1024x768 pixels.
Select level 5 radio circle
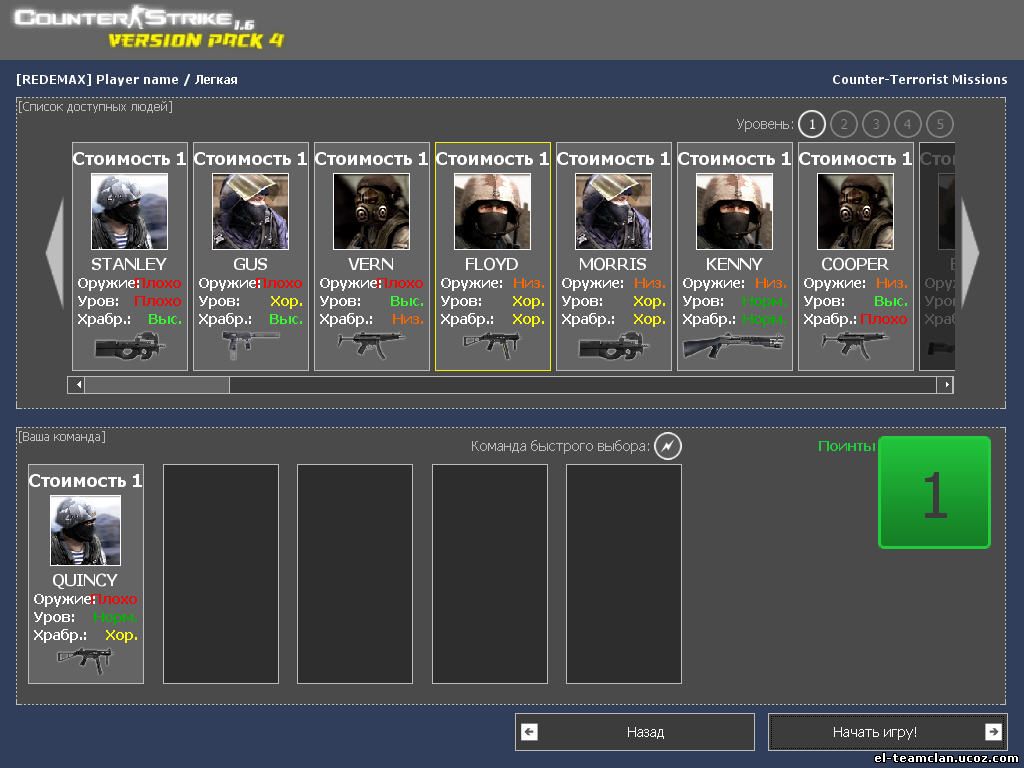(939, 124)
